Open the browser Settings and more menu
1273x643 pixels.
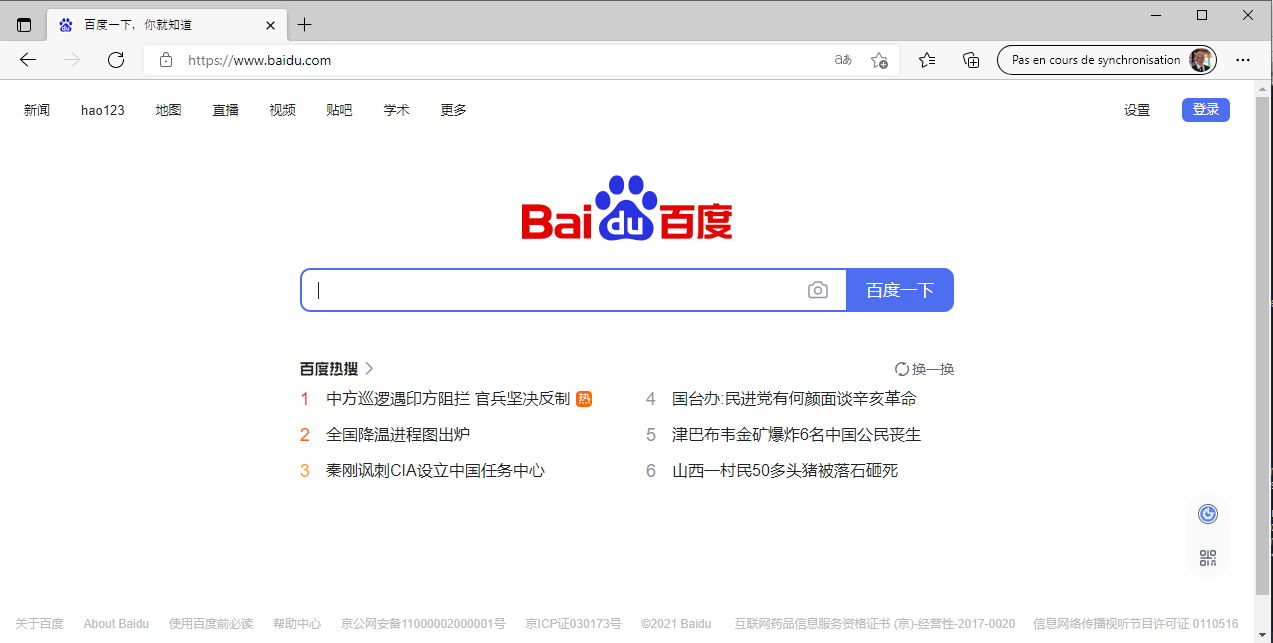coord(1243,60)
